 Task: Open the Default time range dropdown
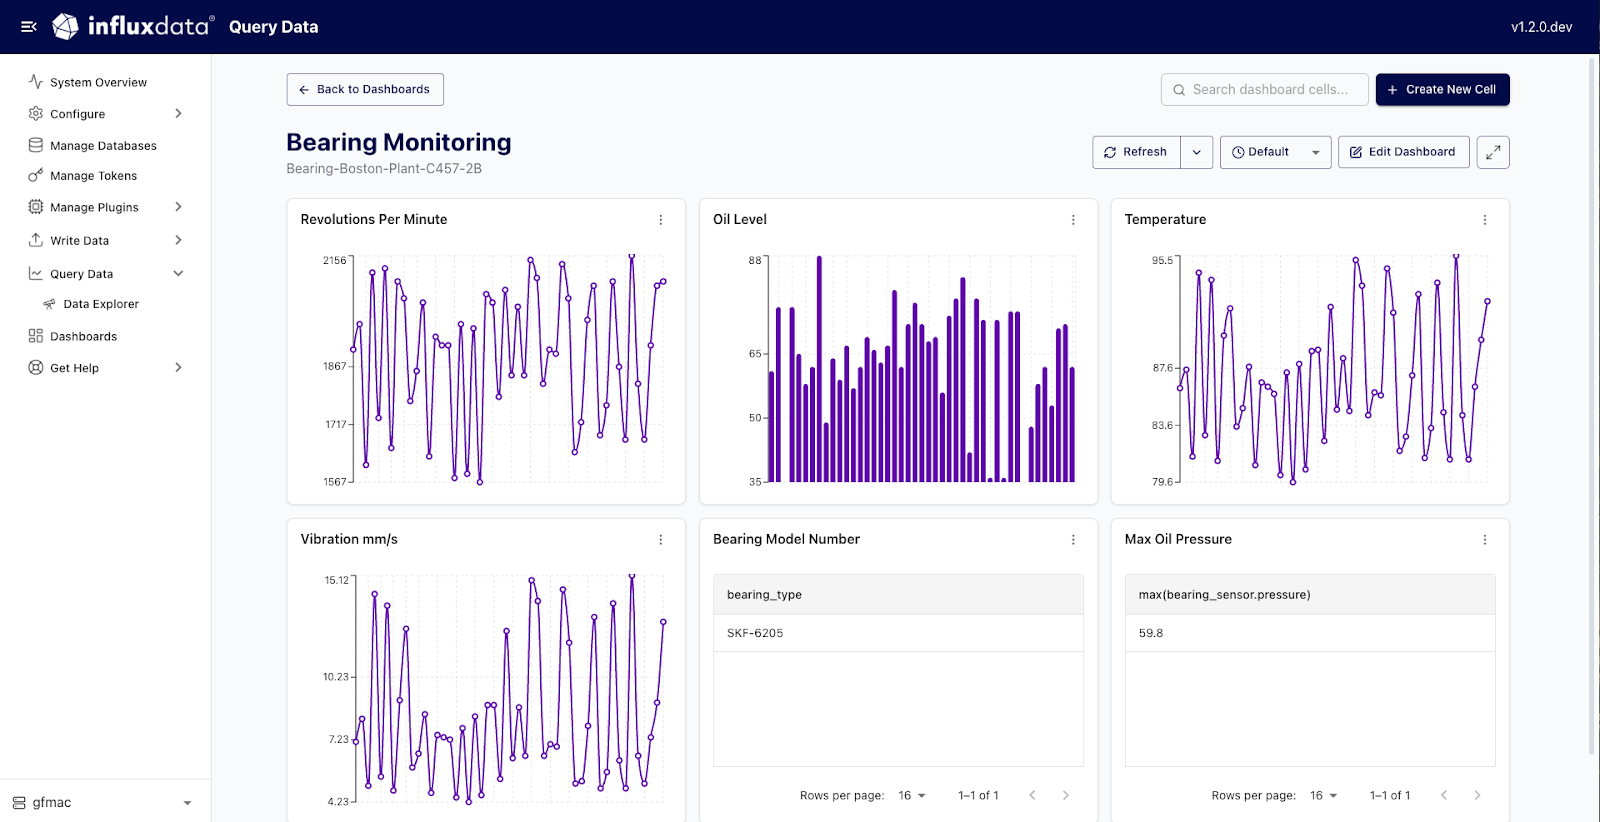click(x=1275, y=153)
